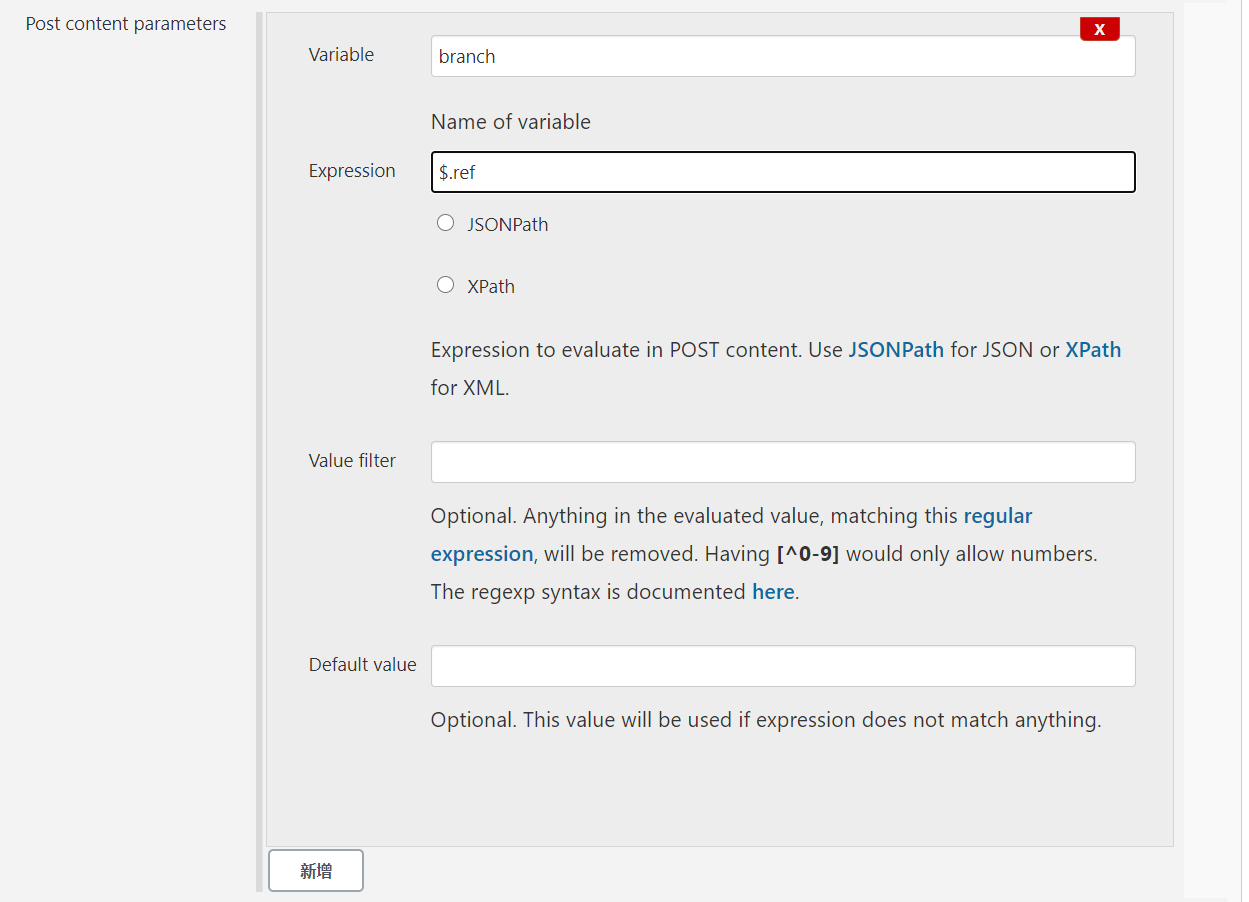Image resolution: width=1249 pixels, height=902 pixels.
Task: Click the Variable input containing 'branch'
Action: pyautogui.click(x=782, y=56)
